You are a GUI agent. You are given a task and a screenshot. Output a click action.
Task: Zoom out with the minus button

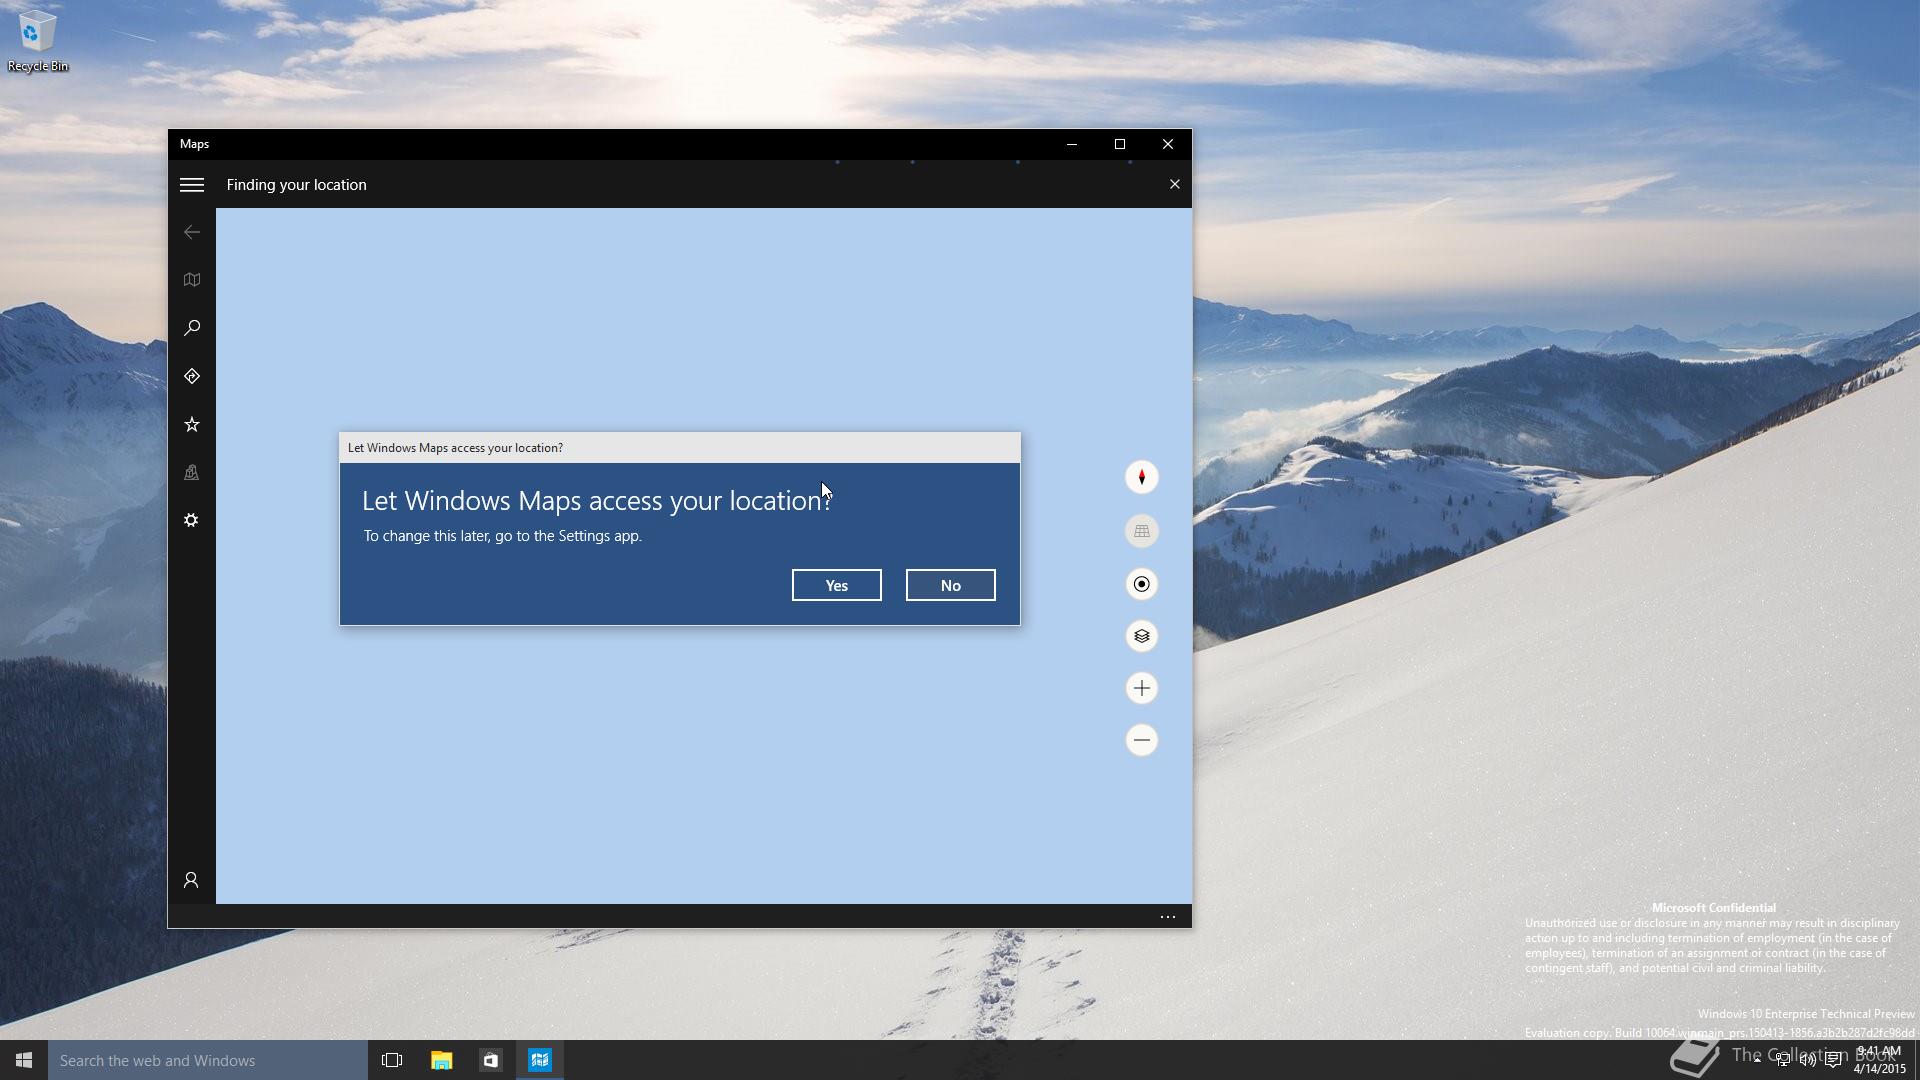[x=1141, y=740]
